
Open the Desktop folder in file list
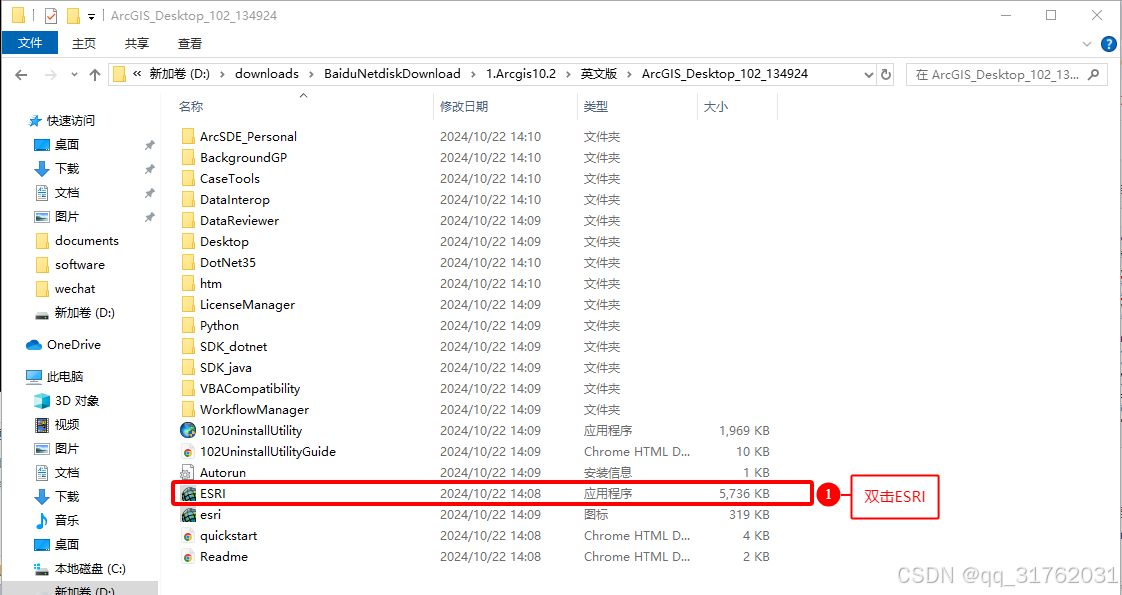coord(225,242)
